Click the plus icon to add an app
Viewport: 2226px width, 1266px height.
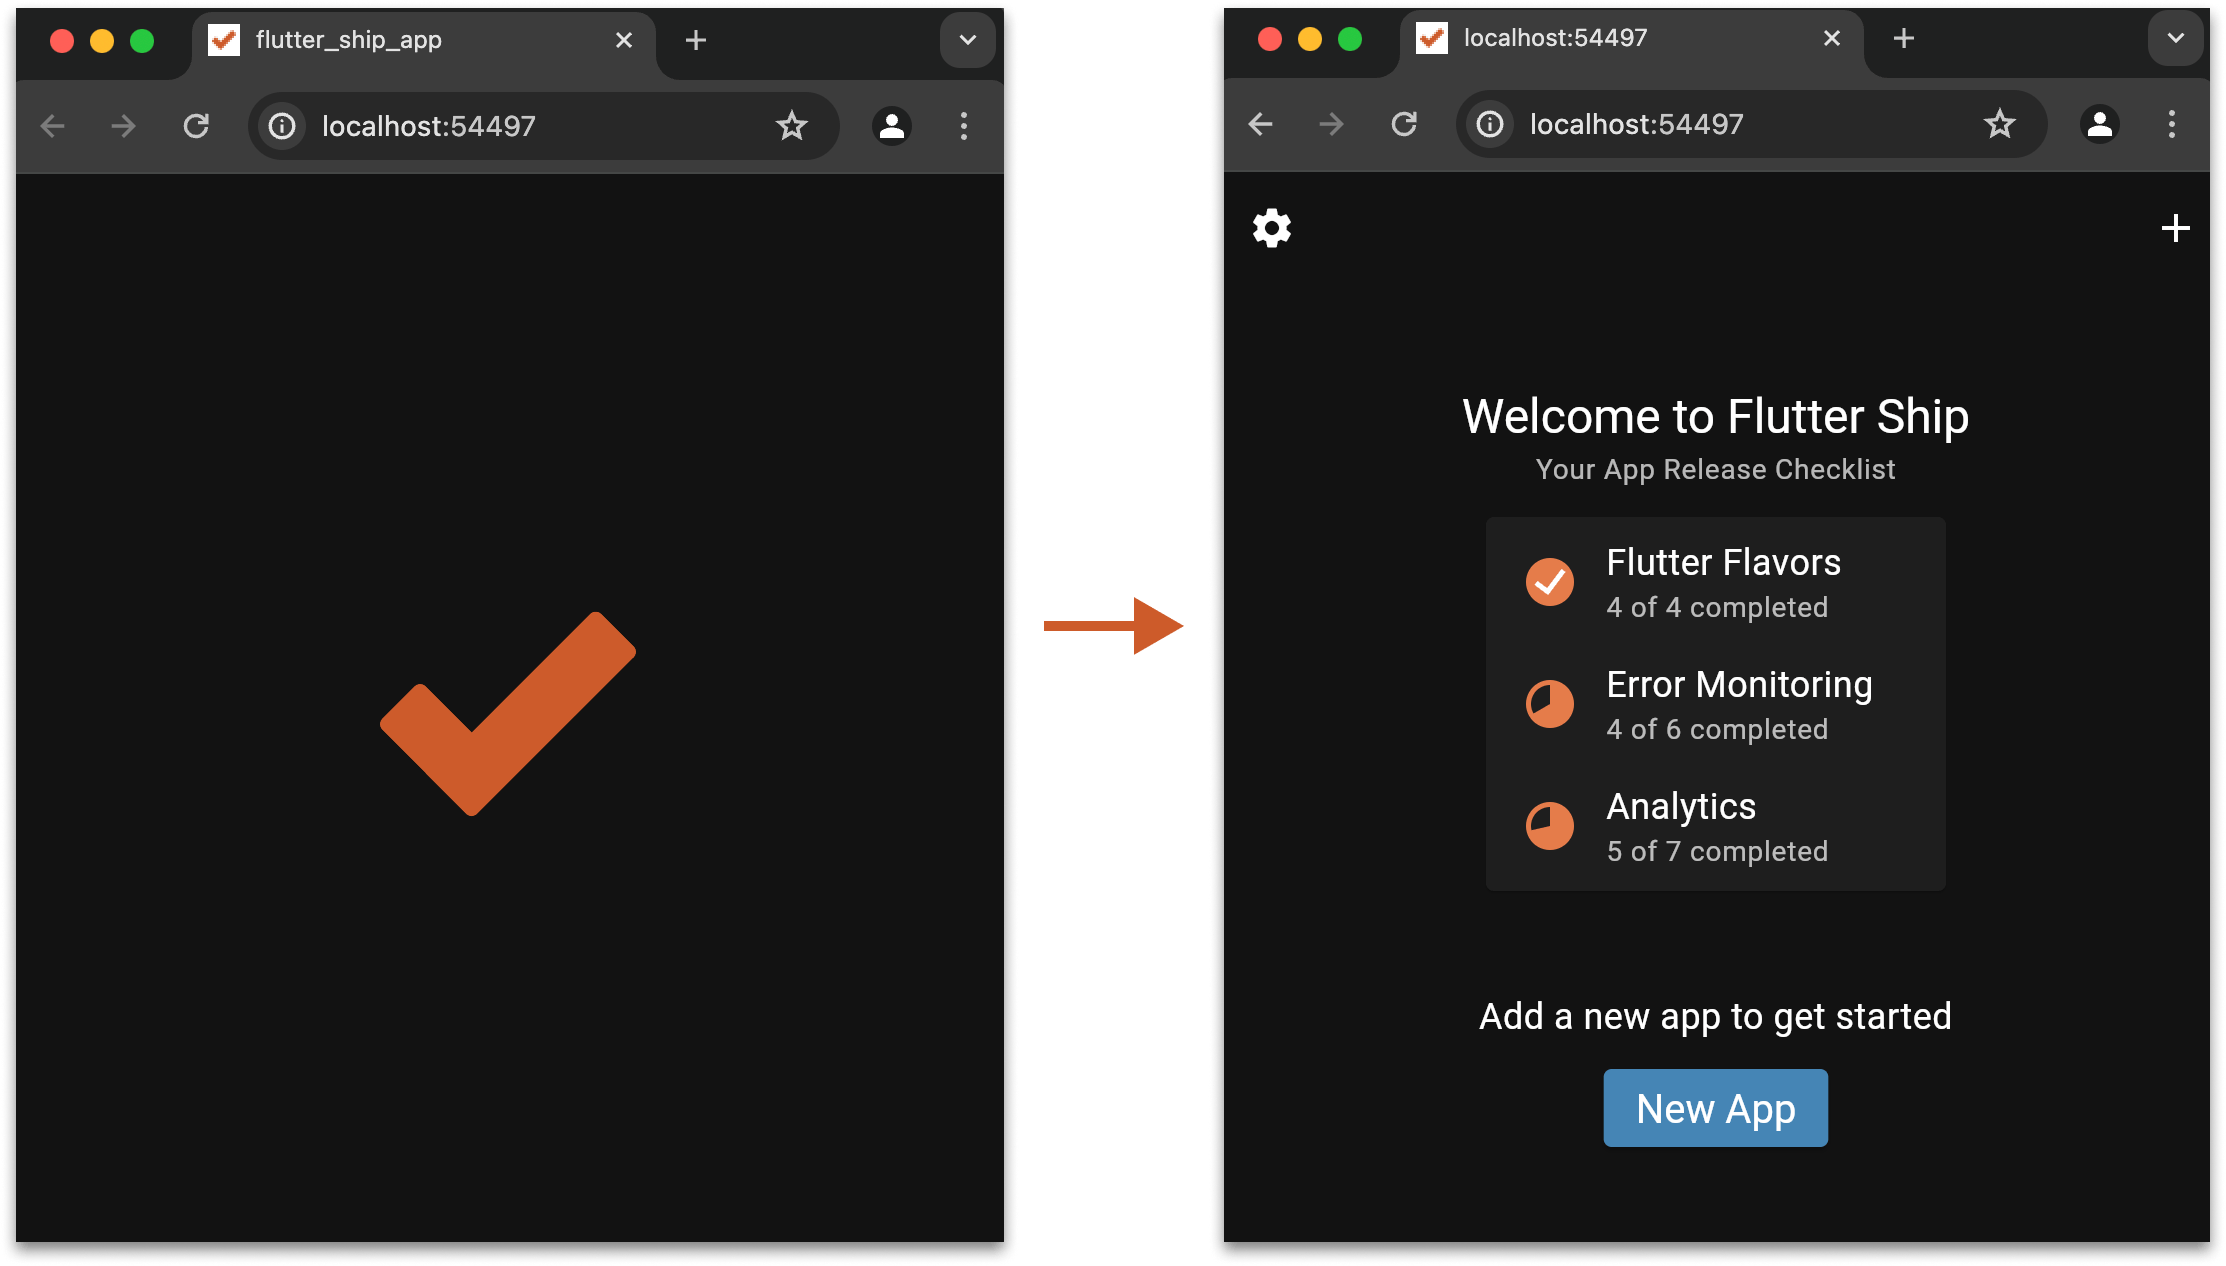[2176, 228]
